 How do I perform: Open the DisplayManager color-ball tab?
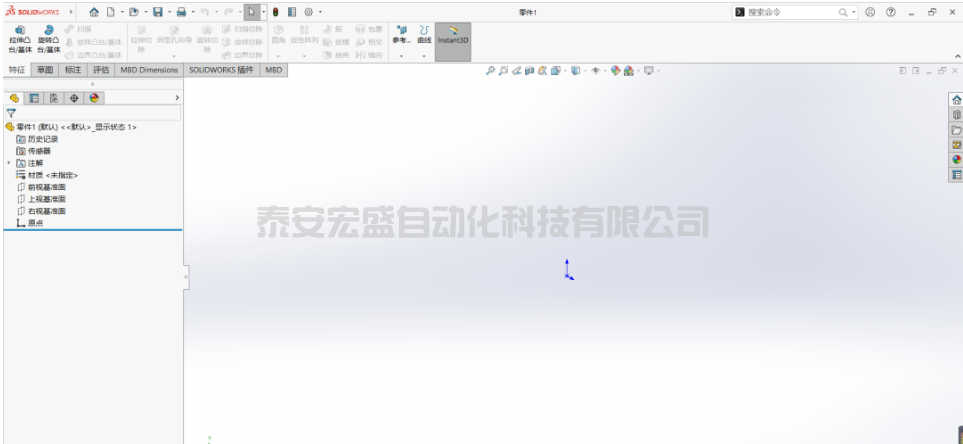pyautogui.click(x=94, y=98)
